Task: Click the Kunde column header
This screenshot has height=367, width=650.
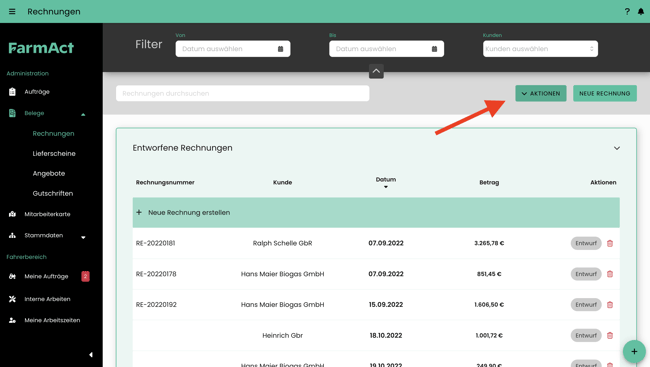Action: point(282,182)
